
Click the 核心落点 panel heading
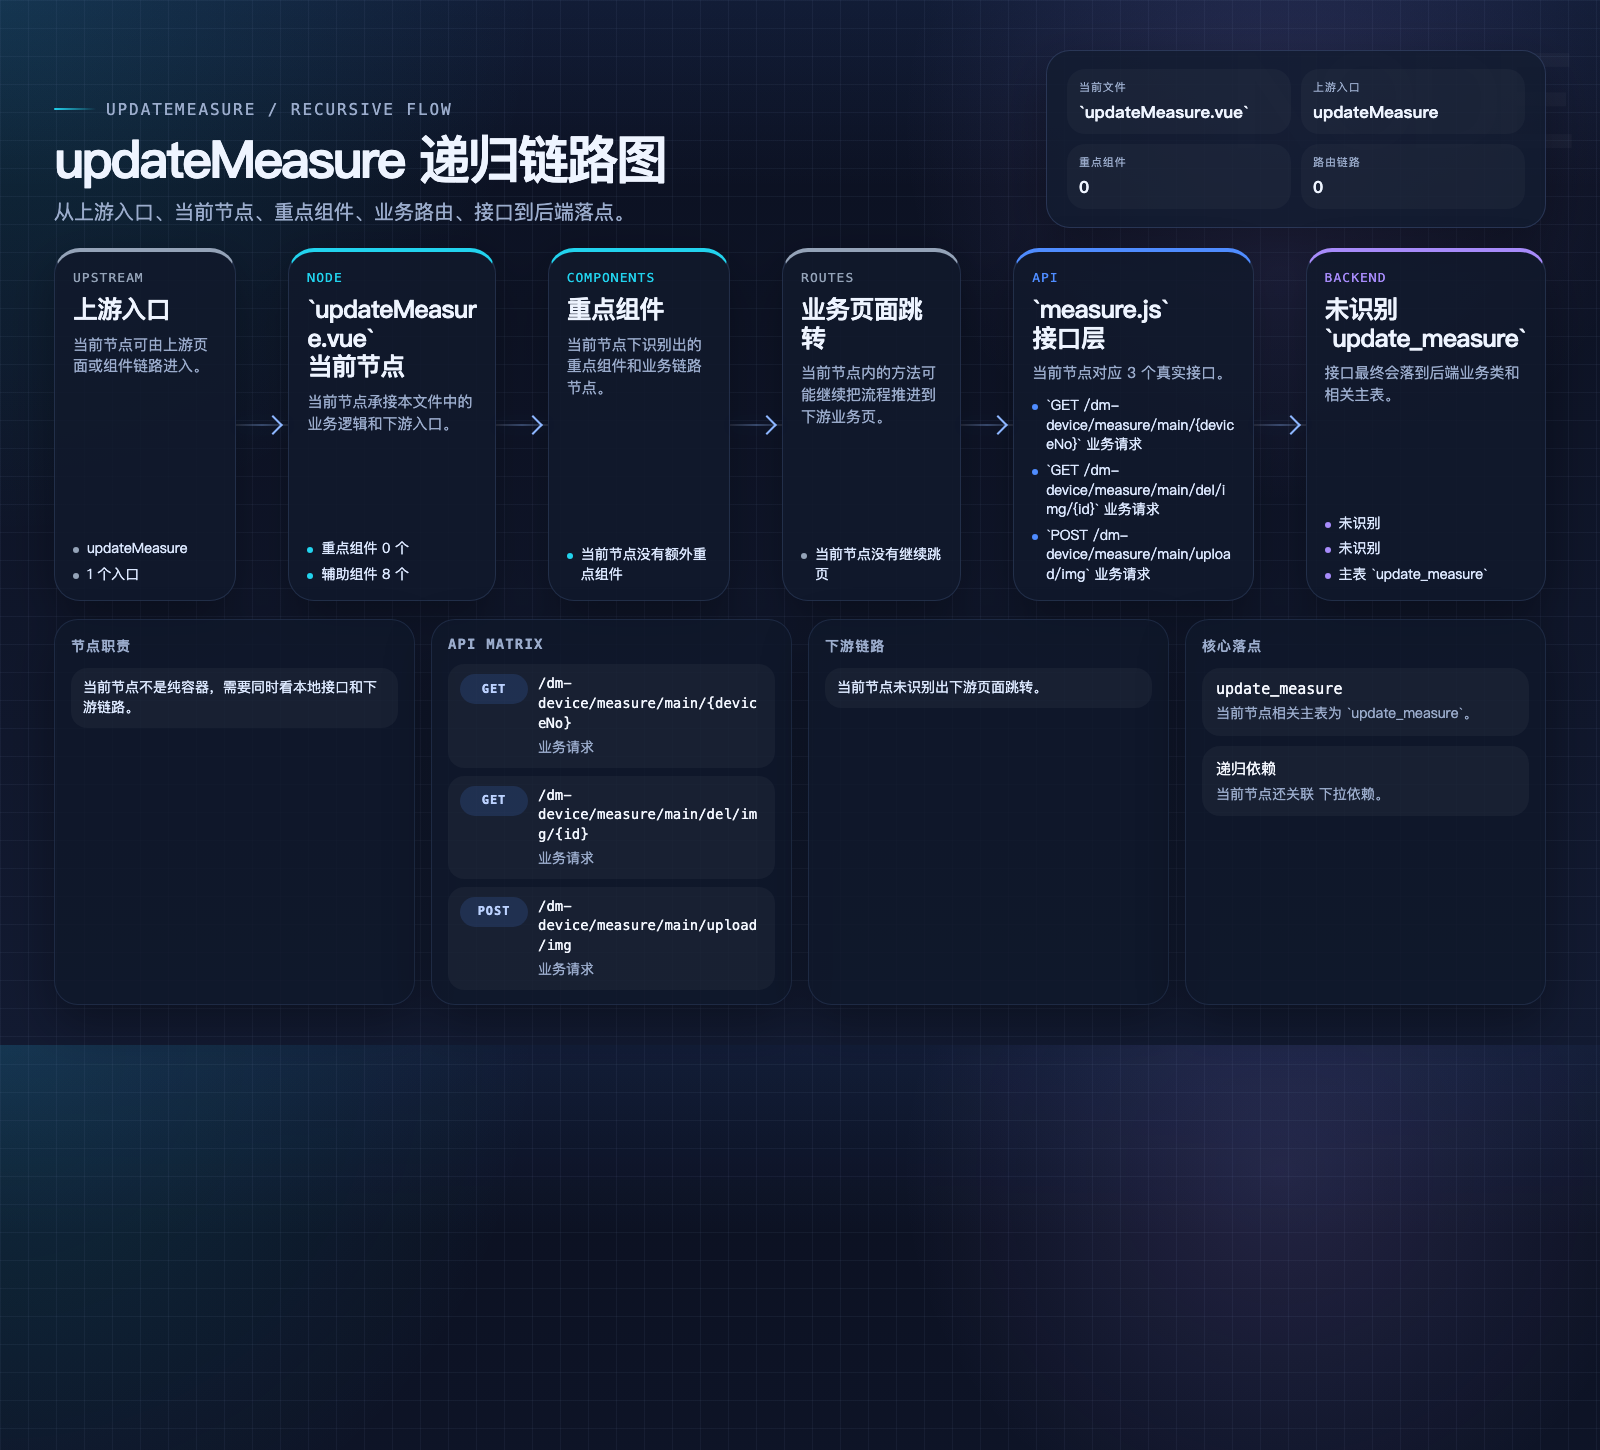click(x=1231, y=646)
